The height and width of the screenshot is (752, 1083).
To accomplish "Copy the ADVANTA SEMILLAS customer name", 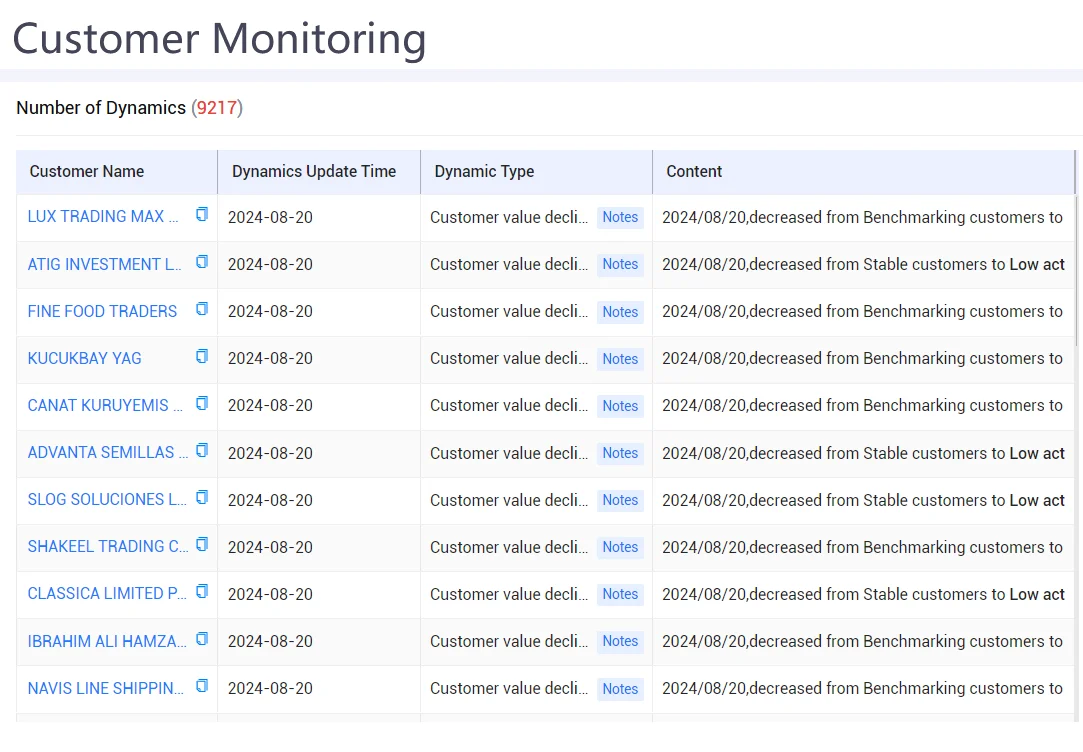I will coord(202,450).
